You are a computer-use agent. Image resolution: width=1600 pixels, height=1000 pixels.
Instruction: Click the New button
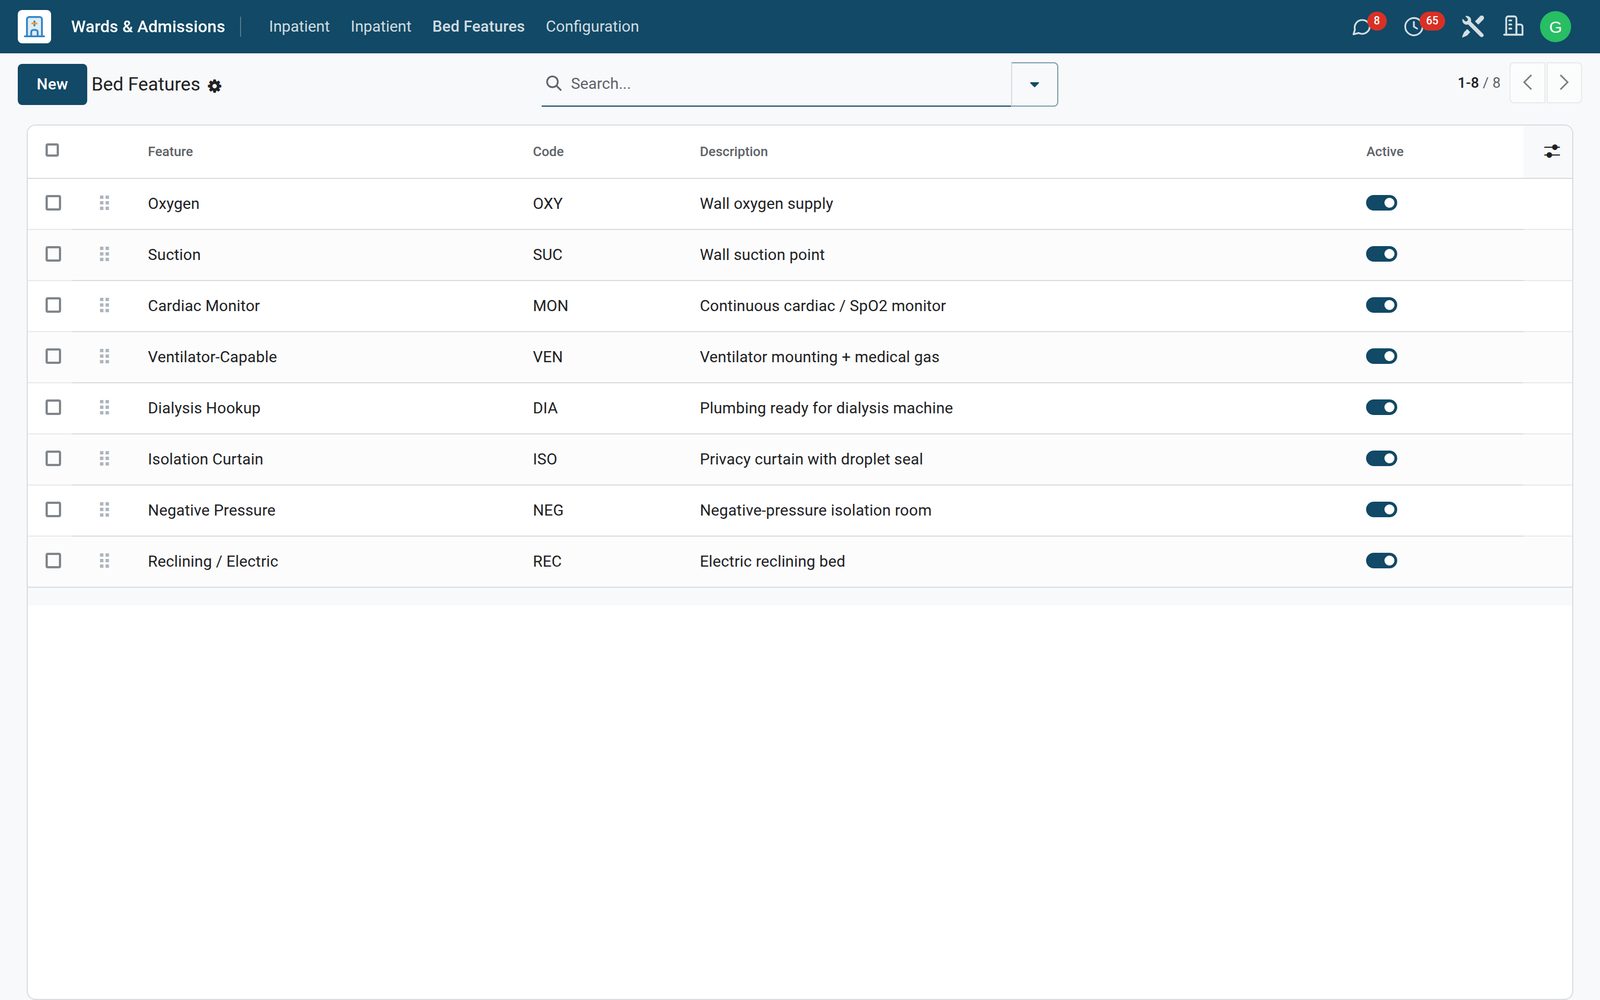click(x=52, y=84)
